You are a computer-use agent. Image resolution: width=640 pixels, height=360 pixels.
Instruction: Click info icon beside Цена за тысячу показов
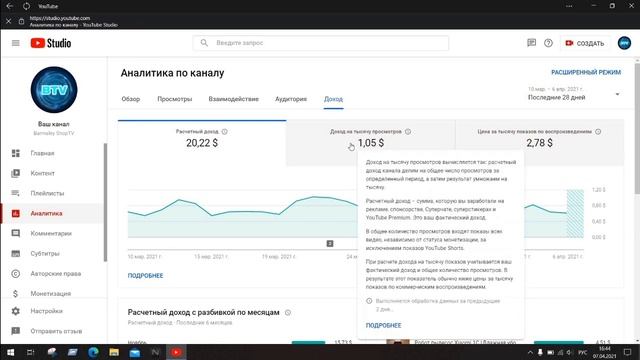point(598,131)
